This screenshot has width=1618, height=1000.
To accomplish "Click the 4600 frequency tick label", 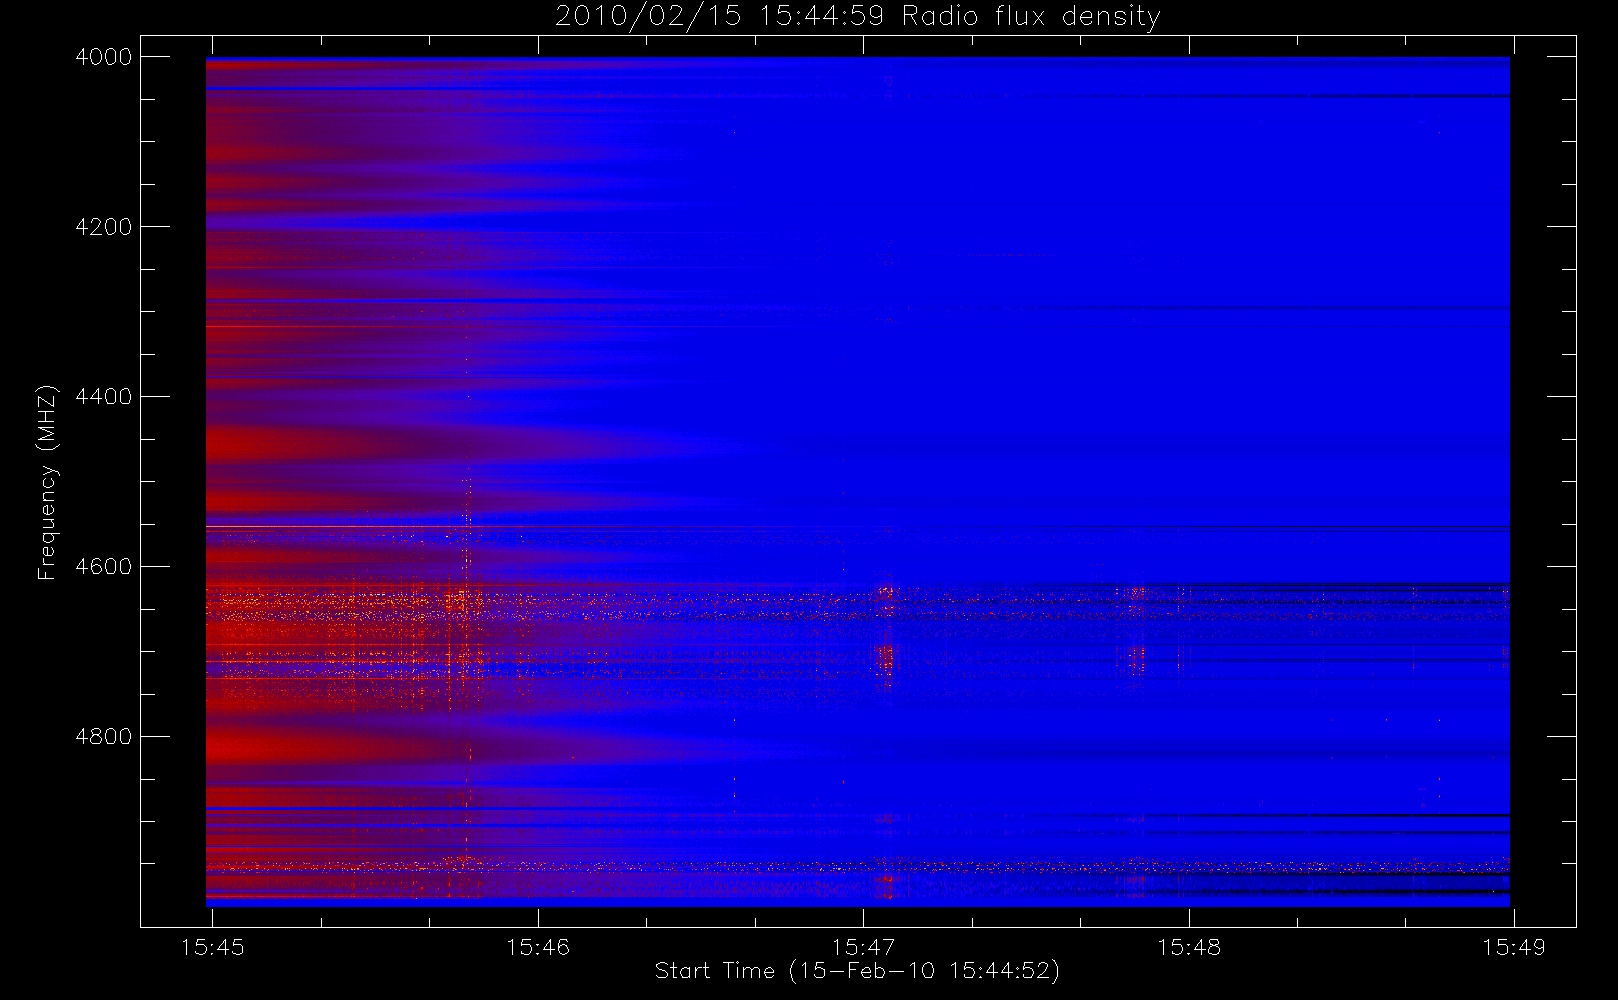I will (x=104, y=567).
